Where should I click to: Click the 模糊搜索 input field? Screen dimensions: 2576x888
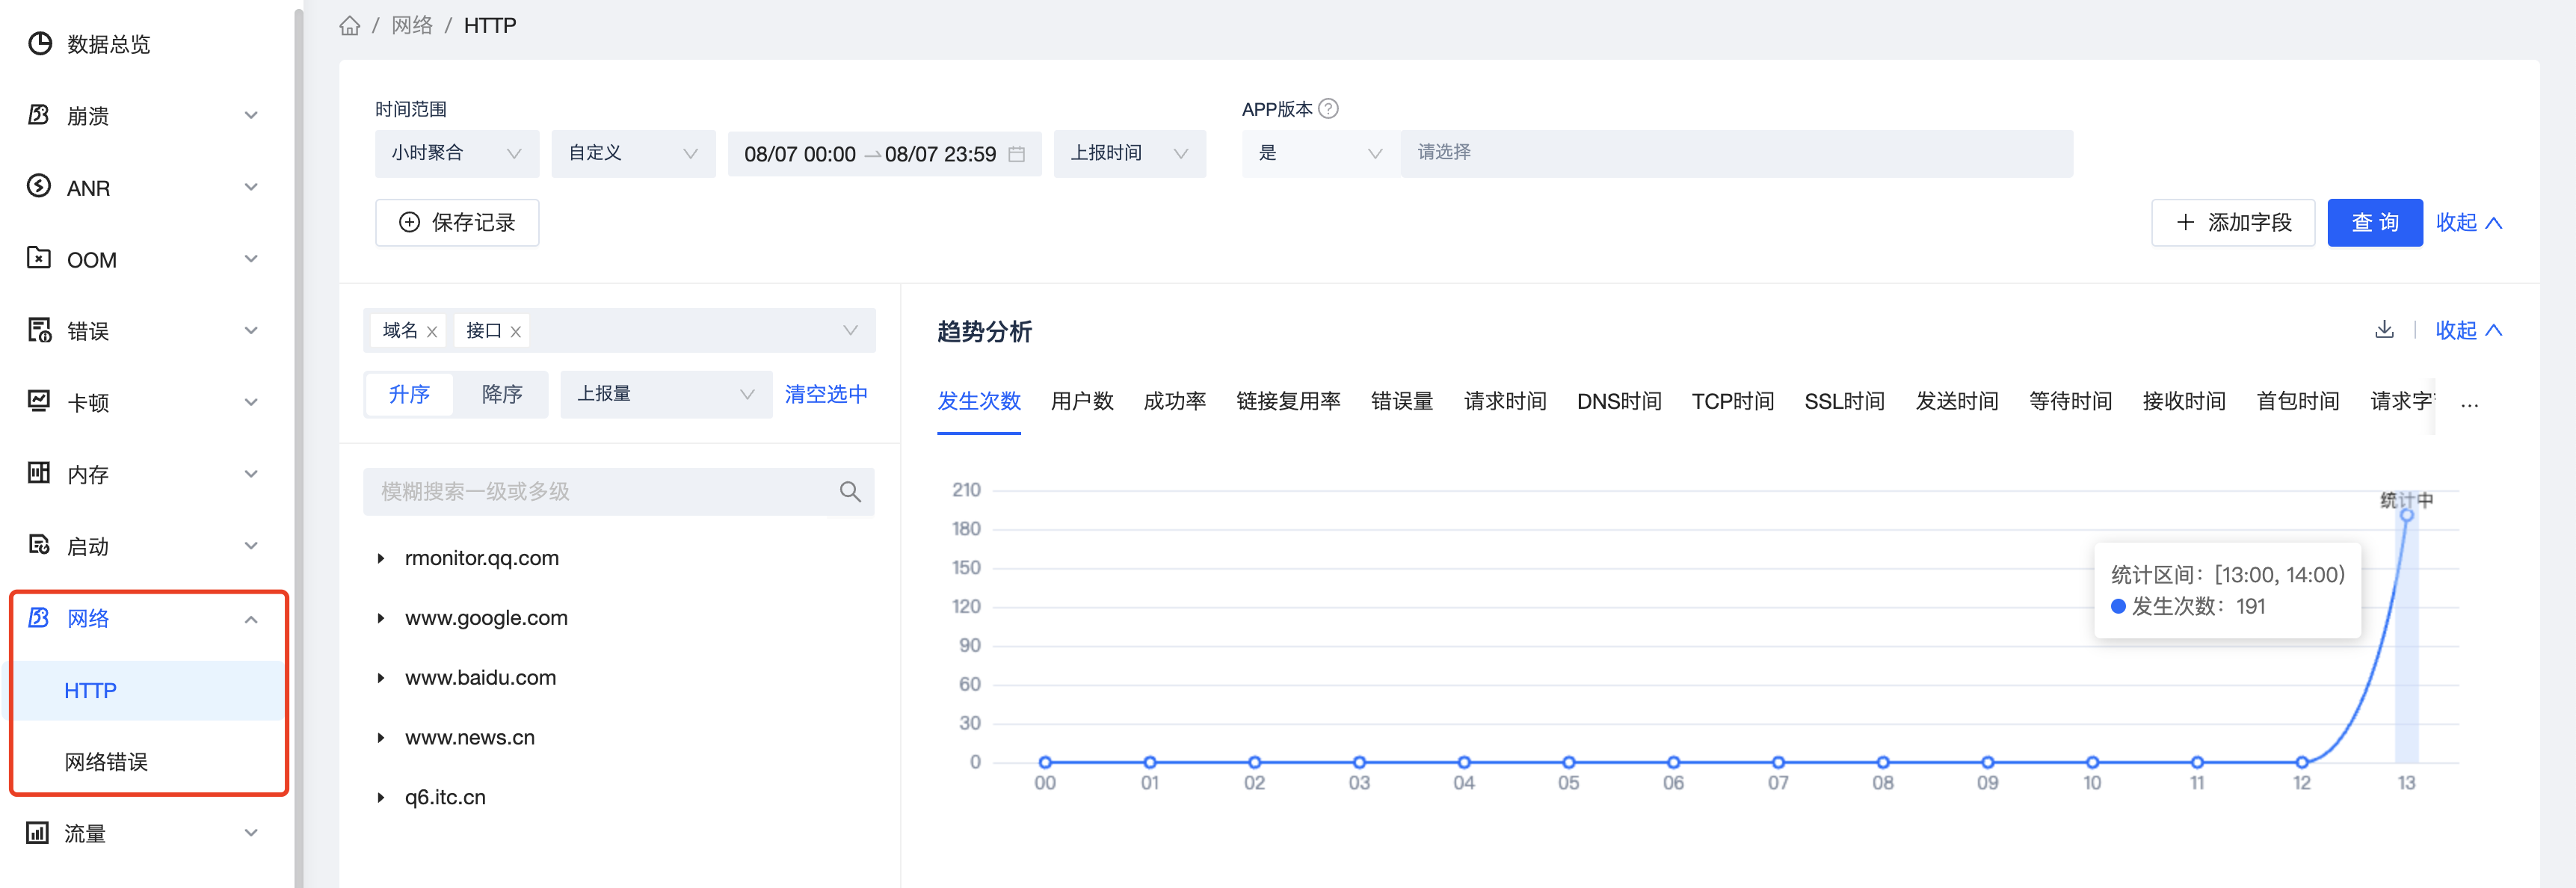[600, 492]
